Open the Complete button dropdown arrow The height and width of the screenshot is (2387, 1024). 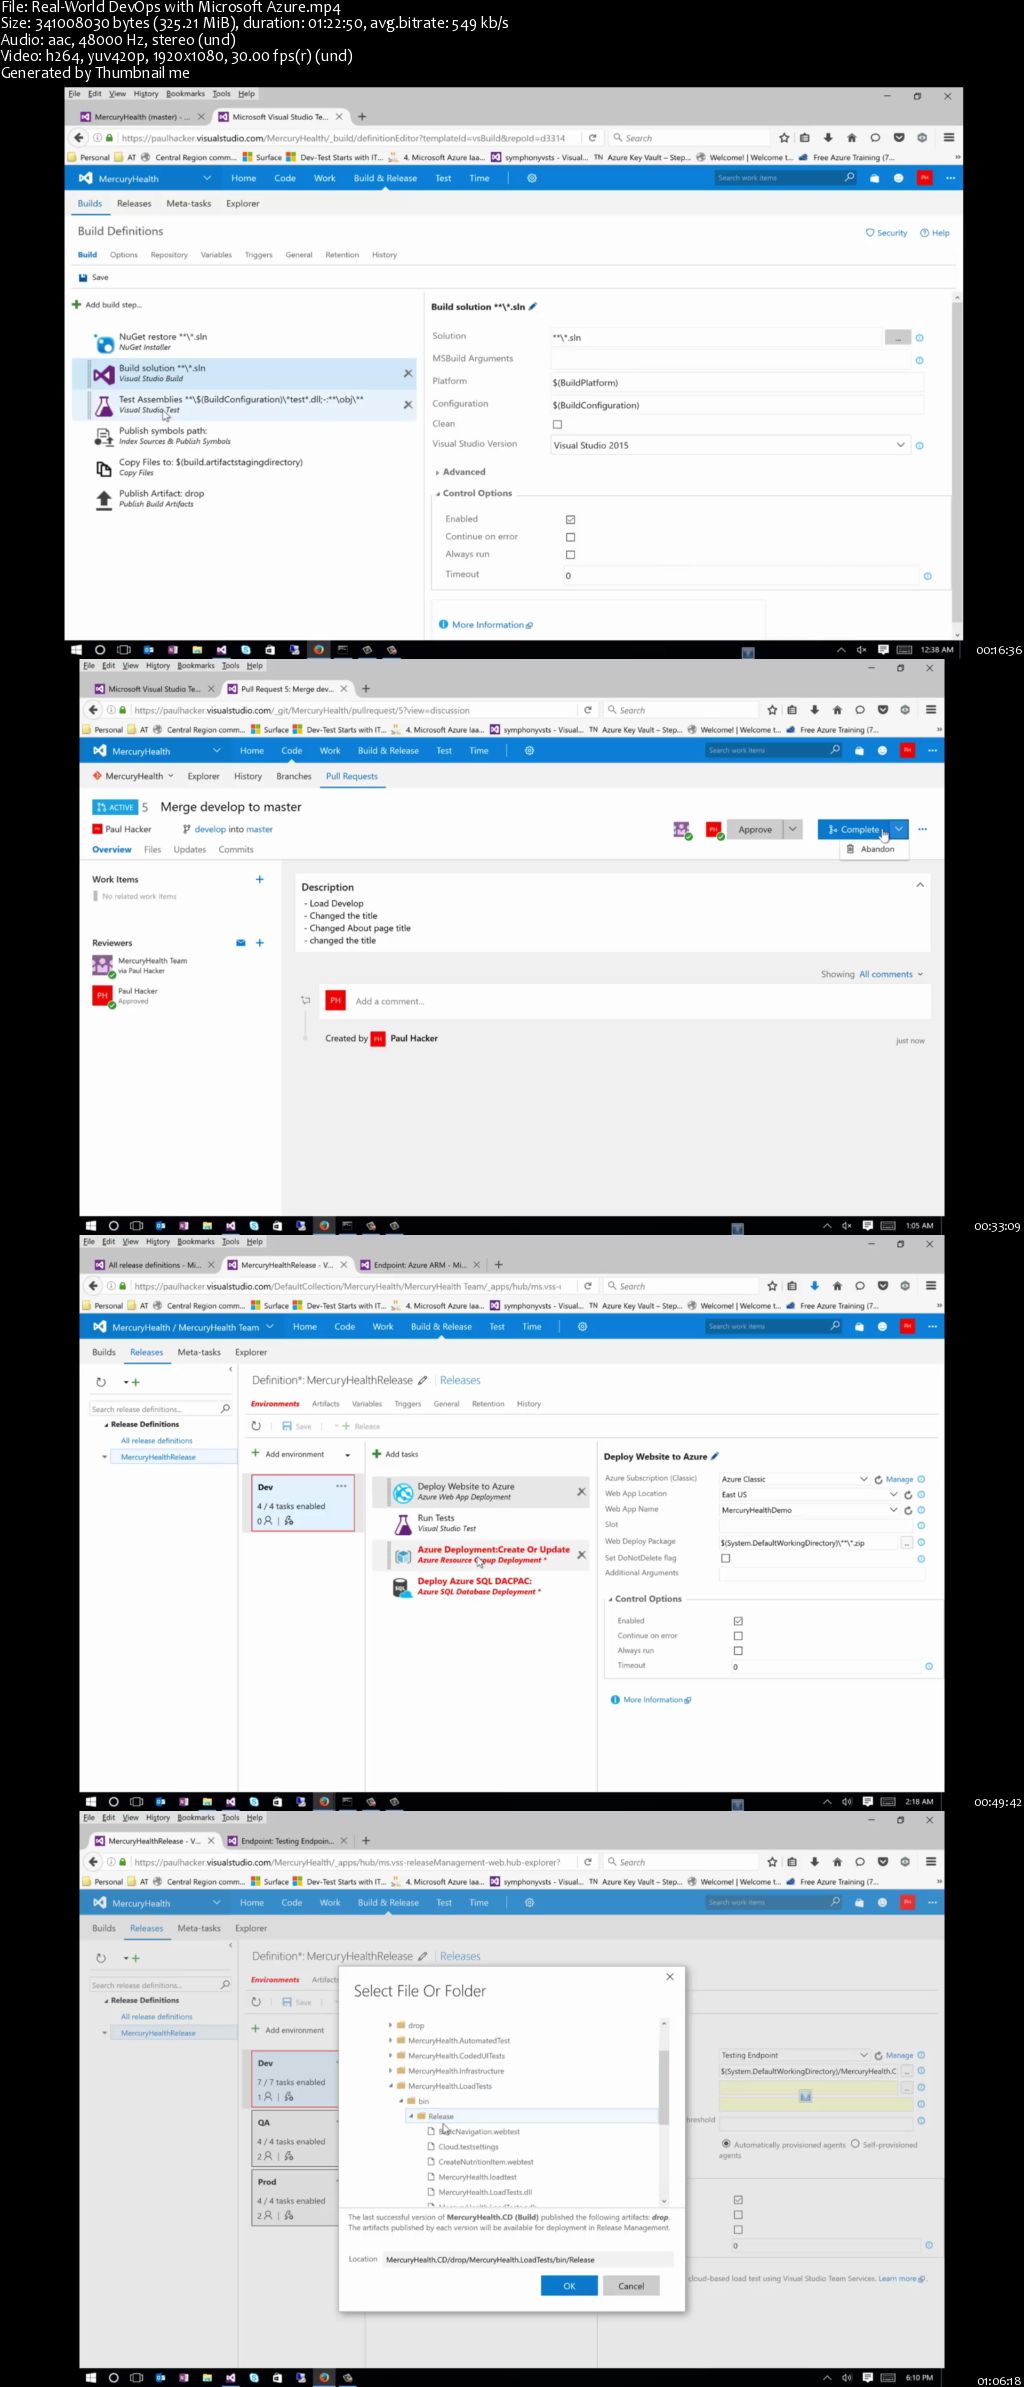(x=899, y=829)
